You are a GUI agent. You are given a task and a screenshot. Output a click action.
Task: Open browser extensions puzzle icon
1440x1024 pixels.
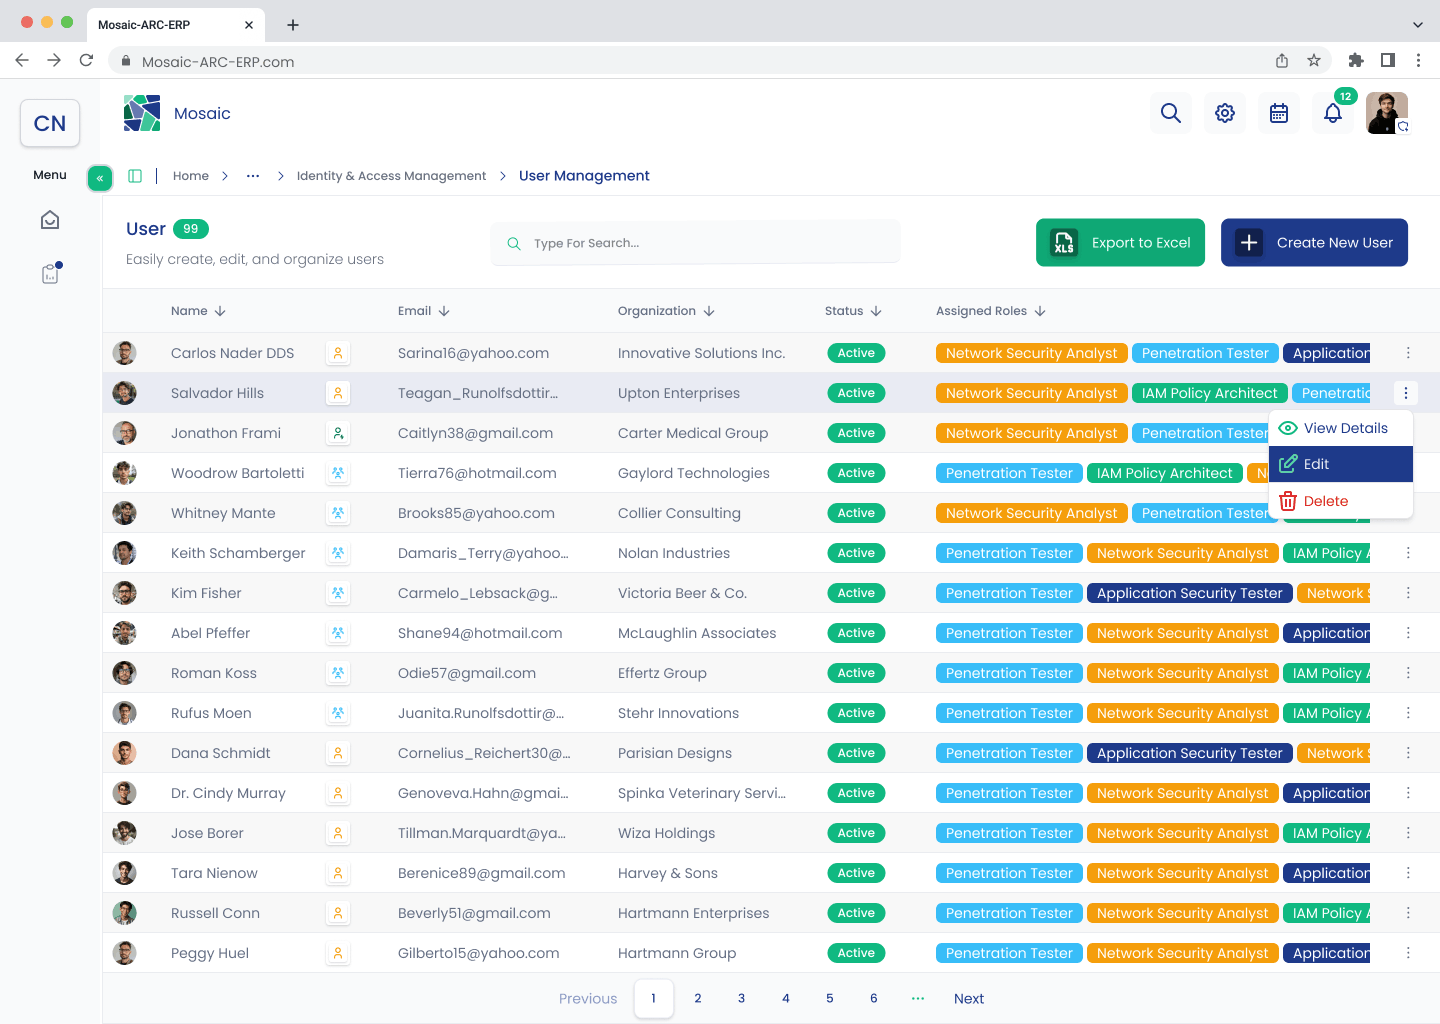point(1356,61)
